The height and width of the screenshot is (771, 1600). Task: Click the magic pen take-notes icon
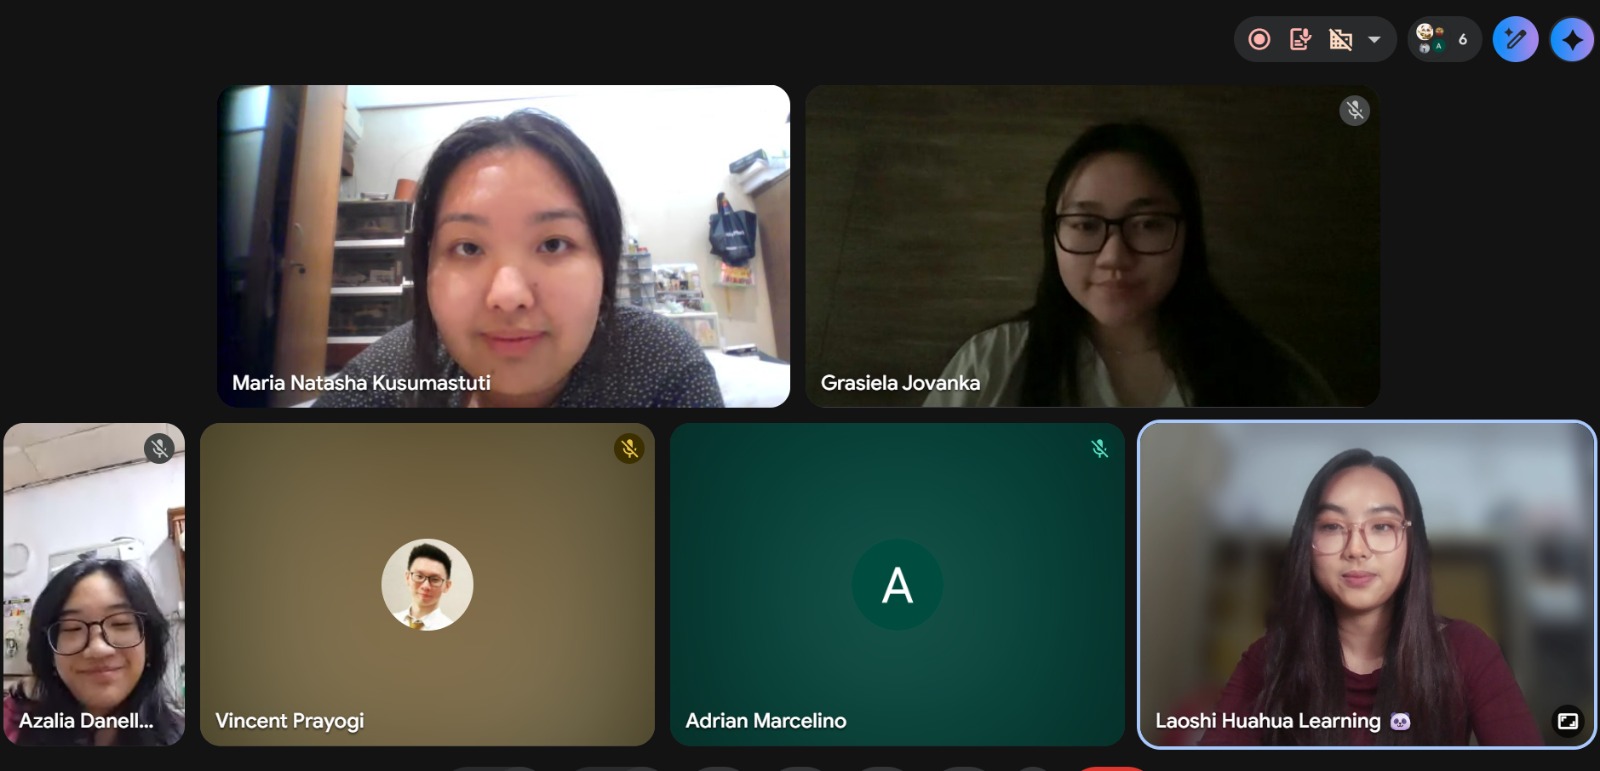pyautogui.click(x=1515, y=39)
